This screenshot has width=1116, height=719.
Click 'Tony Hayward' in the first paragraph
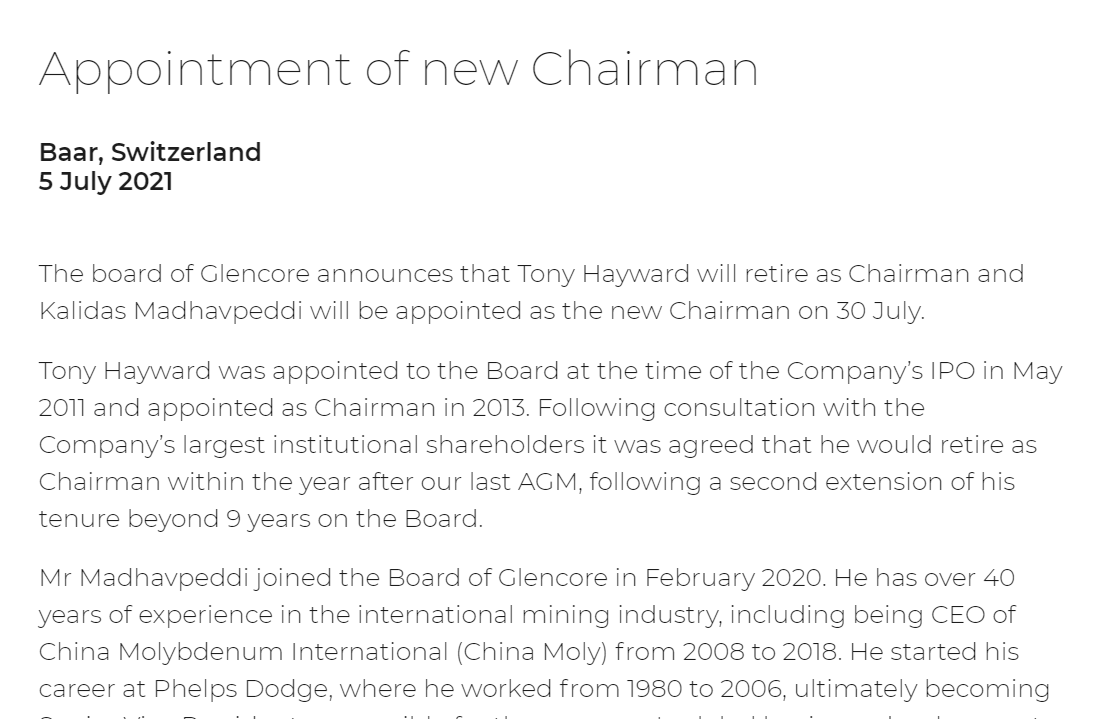pos(603,274)
